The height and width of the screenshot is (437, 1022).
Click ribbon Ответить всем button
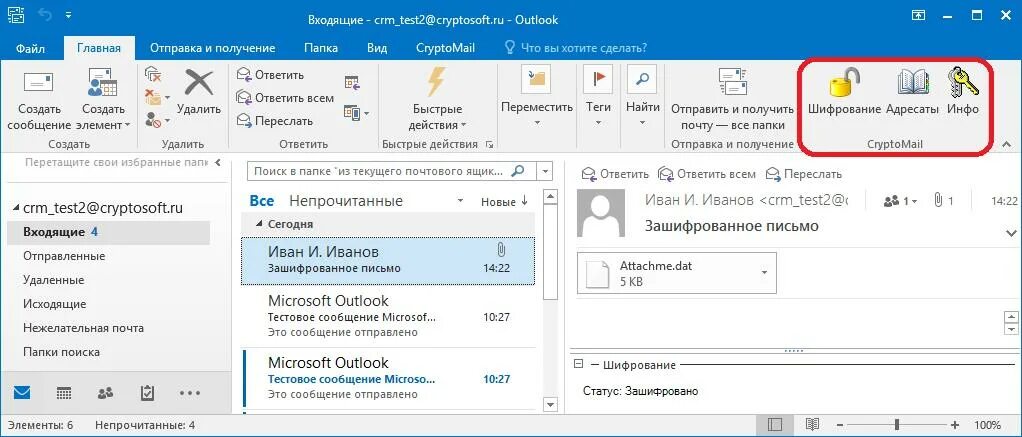coord(285,98)
